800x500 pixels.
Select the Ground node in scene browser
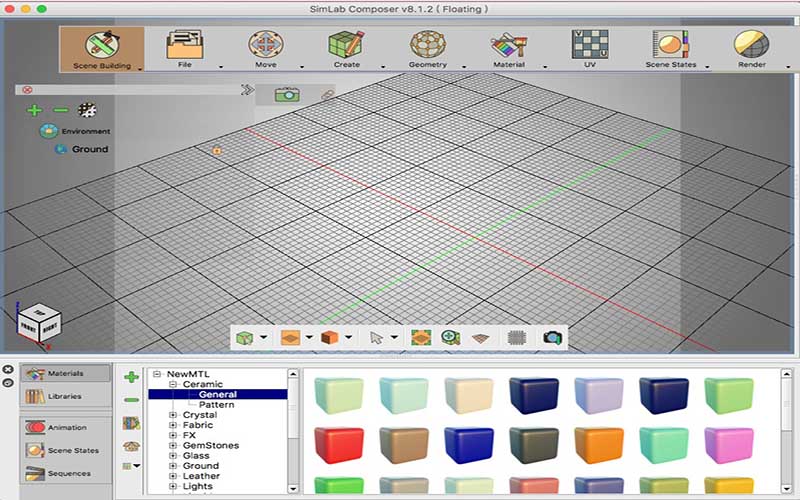coord(82,149)
